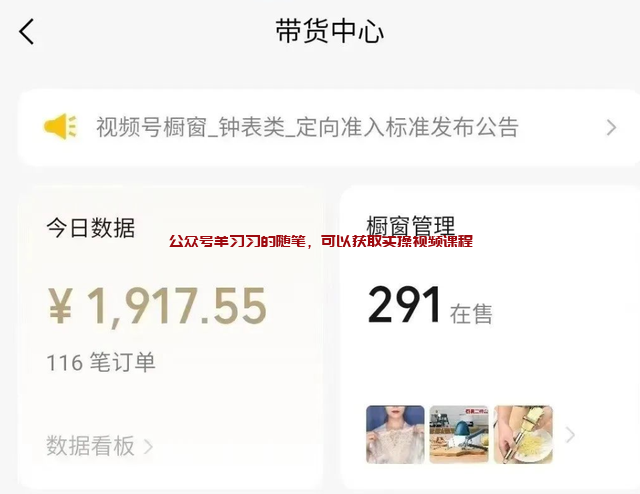Tap the 在售 label next to 291
The width and height of the screenshot is (640, 494).
(x=471, y=314)
